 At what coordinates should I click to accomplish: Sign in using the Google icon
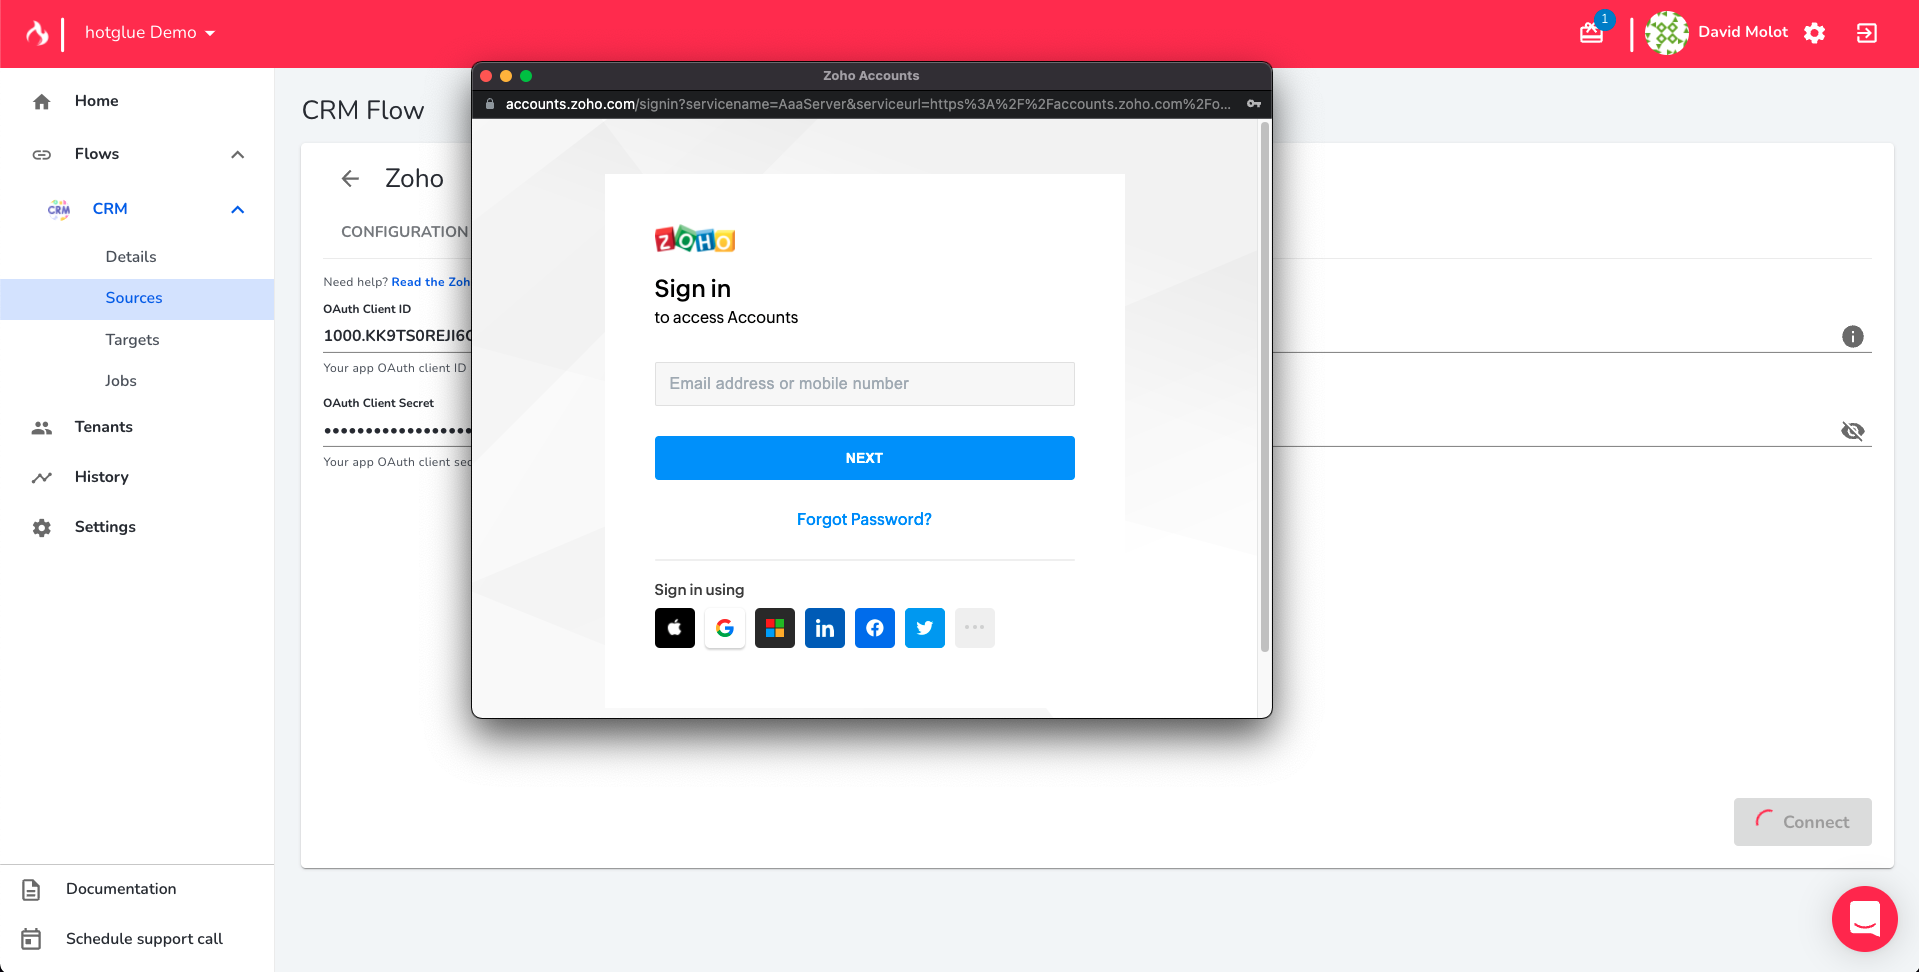724,628
